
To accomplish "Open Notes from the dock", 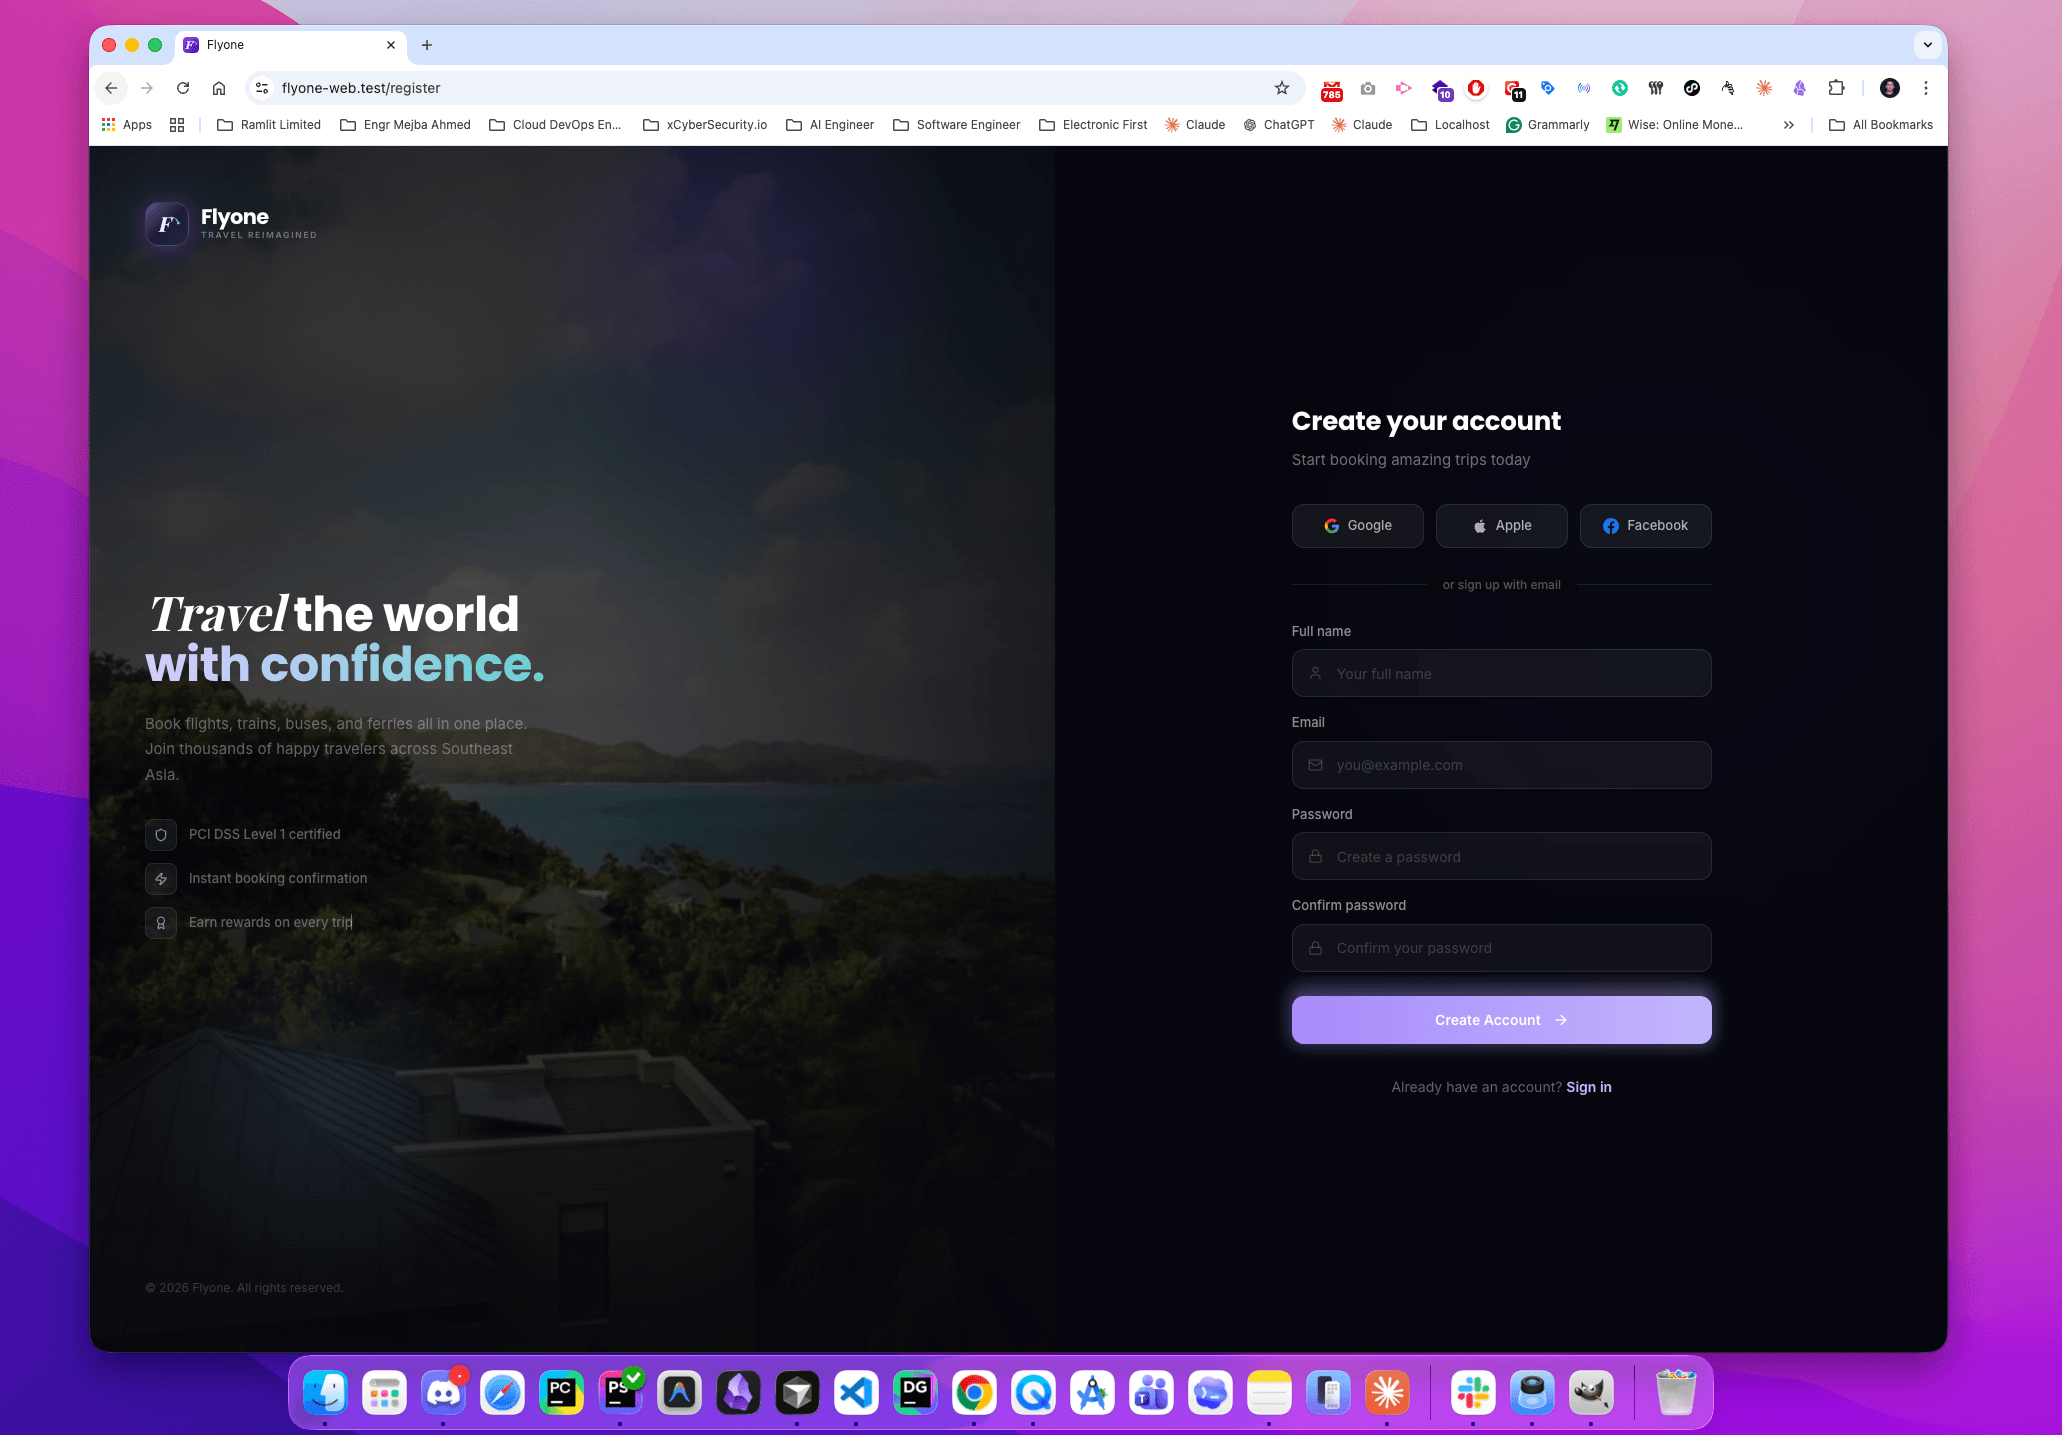I will pos(1269,1392).
